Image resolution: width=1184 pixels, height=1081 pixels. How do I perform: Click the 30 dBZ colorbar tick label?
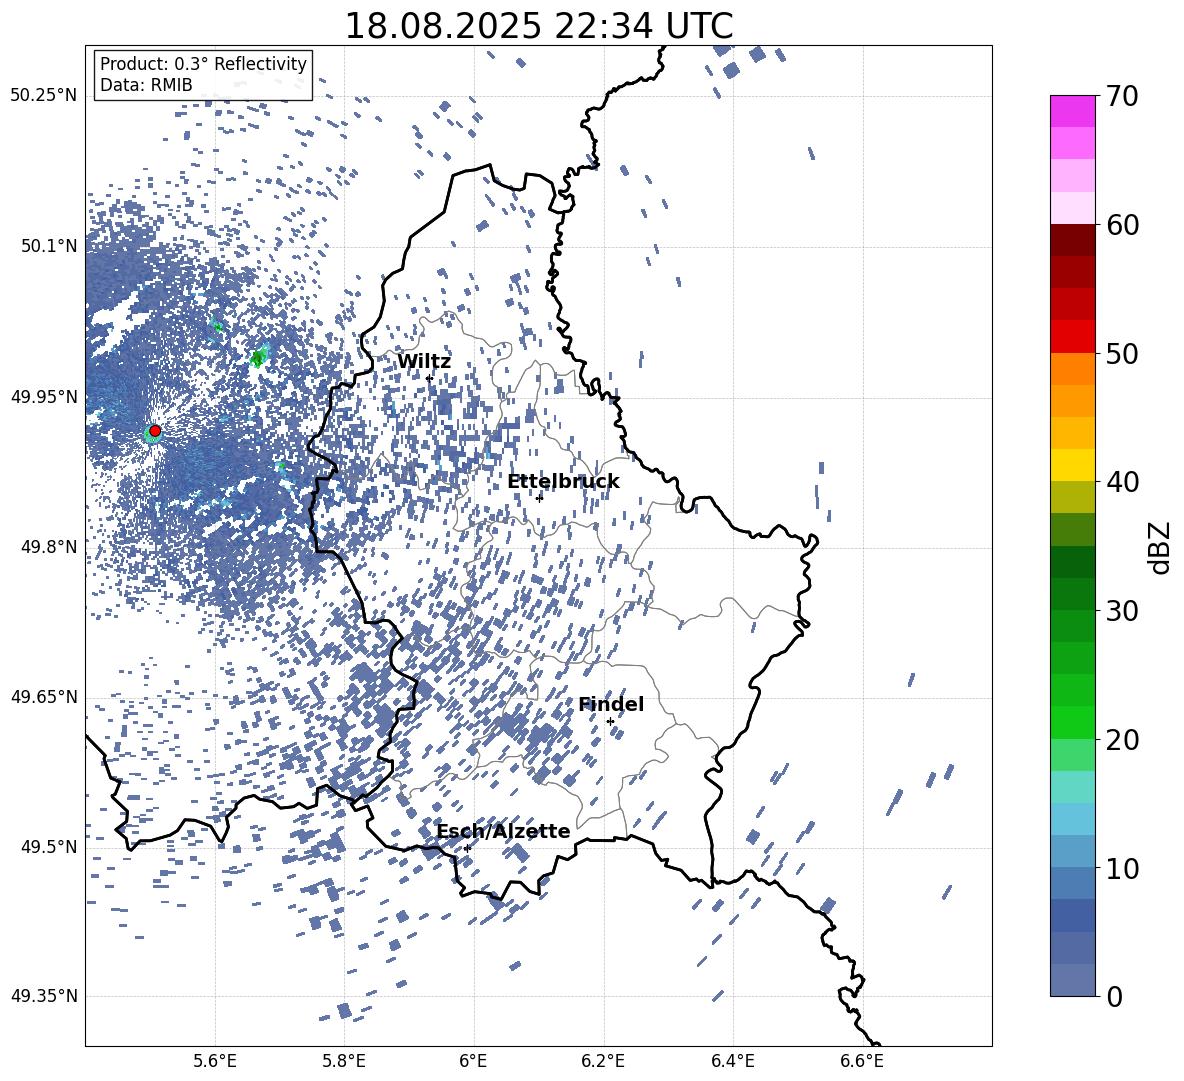pos(1122,610)
